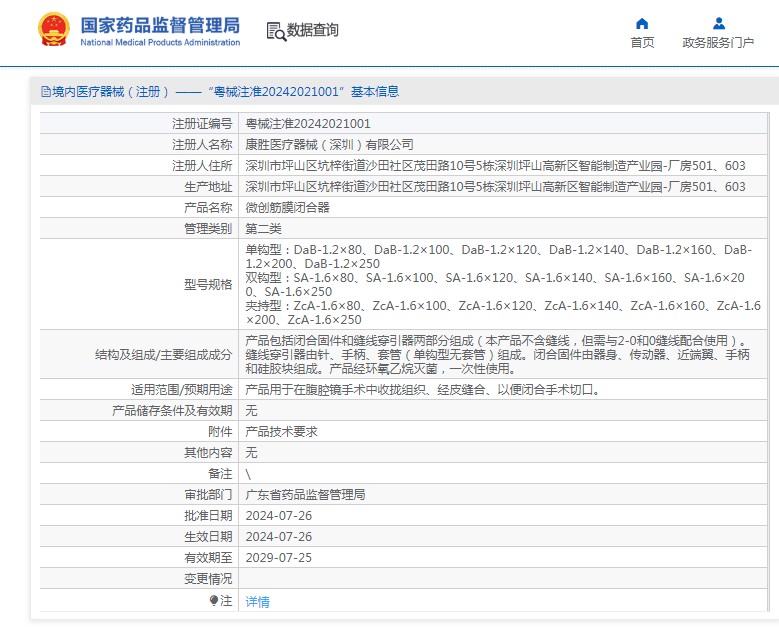
Task: Click the 国家药品监督管理局 title text
Action: (160, 23)
